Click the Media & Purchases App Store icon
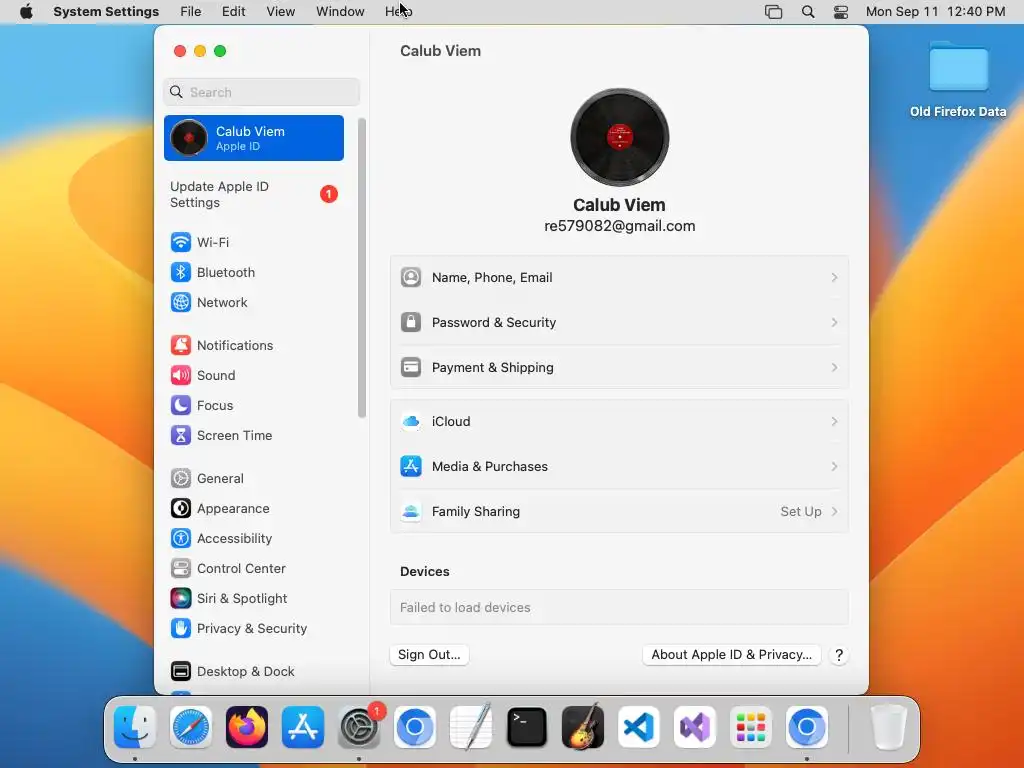Image resolution: width=1024 pixels, height=768 pixels. tap(411, 467)
